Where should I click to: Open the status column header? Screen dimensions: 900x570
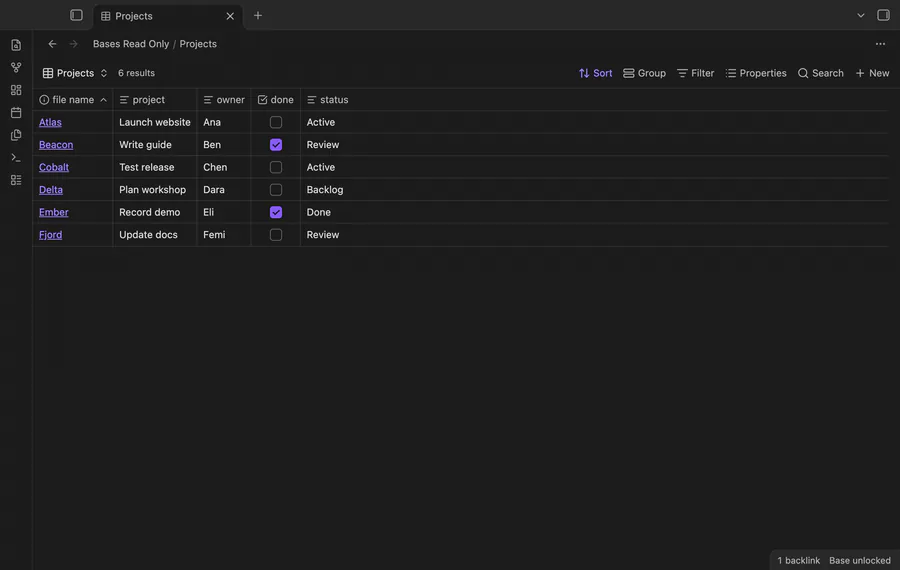(328, 99)
